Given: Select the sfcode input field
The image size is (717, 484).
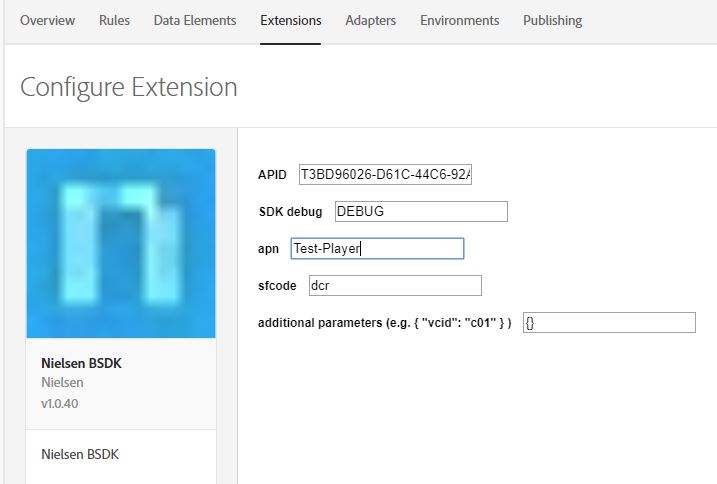Looking at the screenshot, I should 395,285.
